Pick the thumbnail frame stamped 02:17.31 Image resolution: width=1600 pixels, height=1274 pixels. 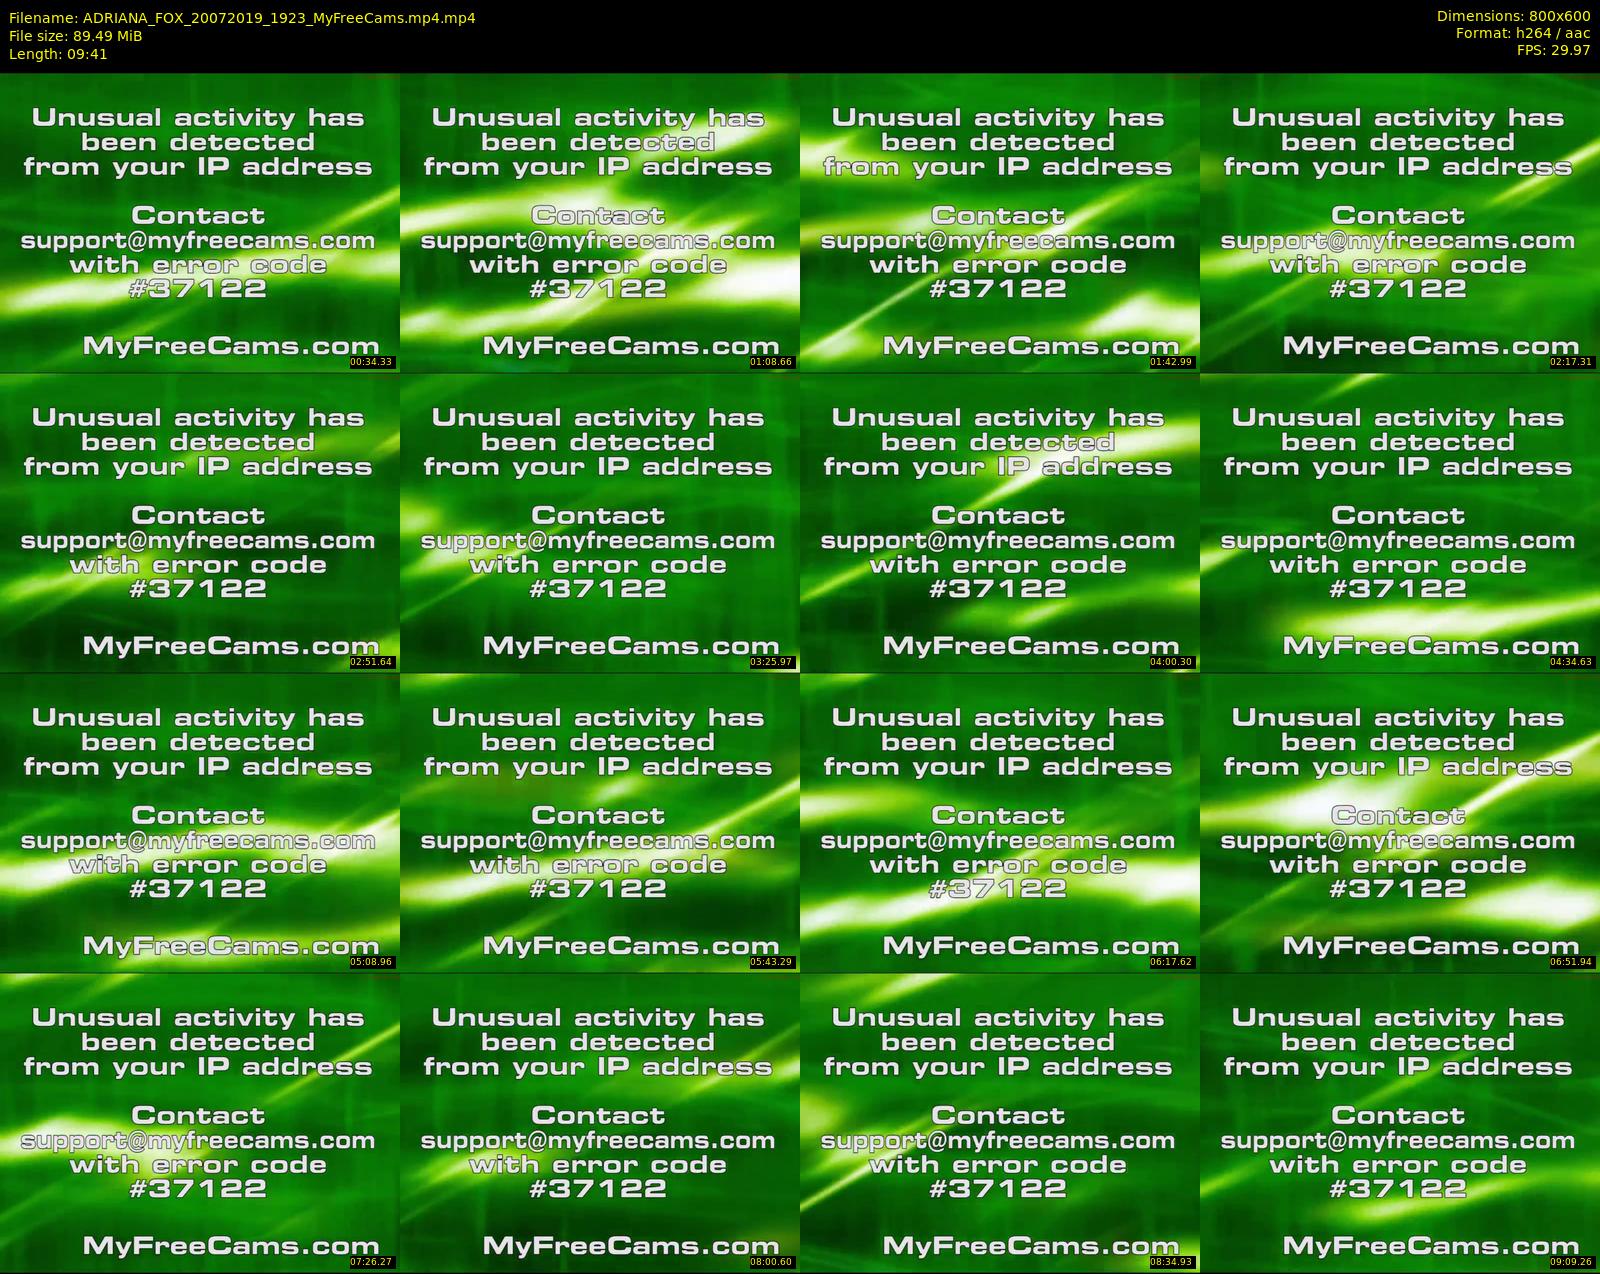tap(1400, 222)
